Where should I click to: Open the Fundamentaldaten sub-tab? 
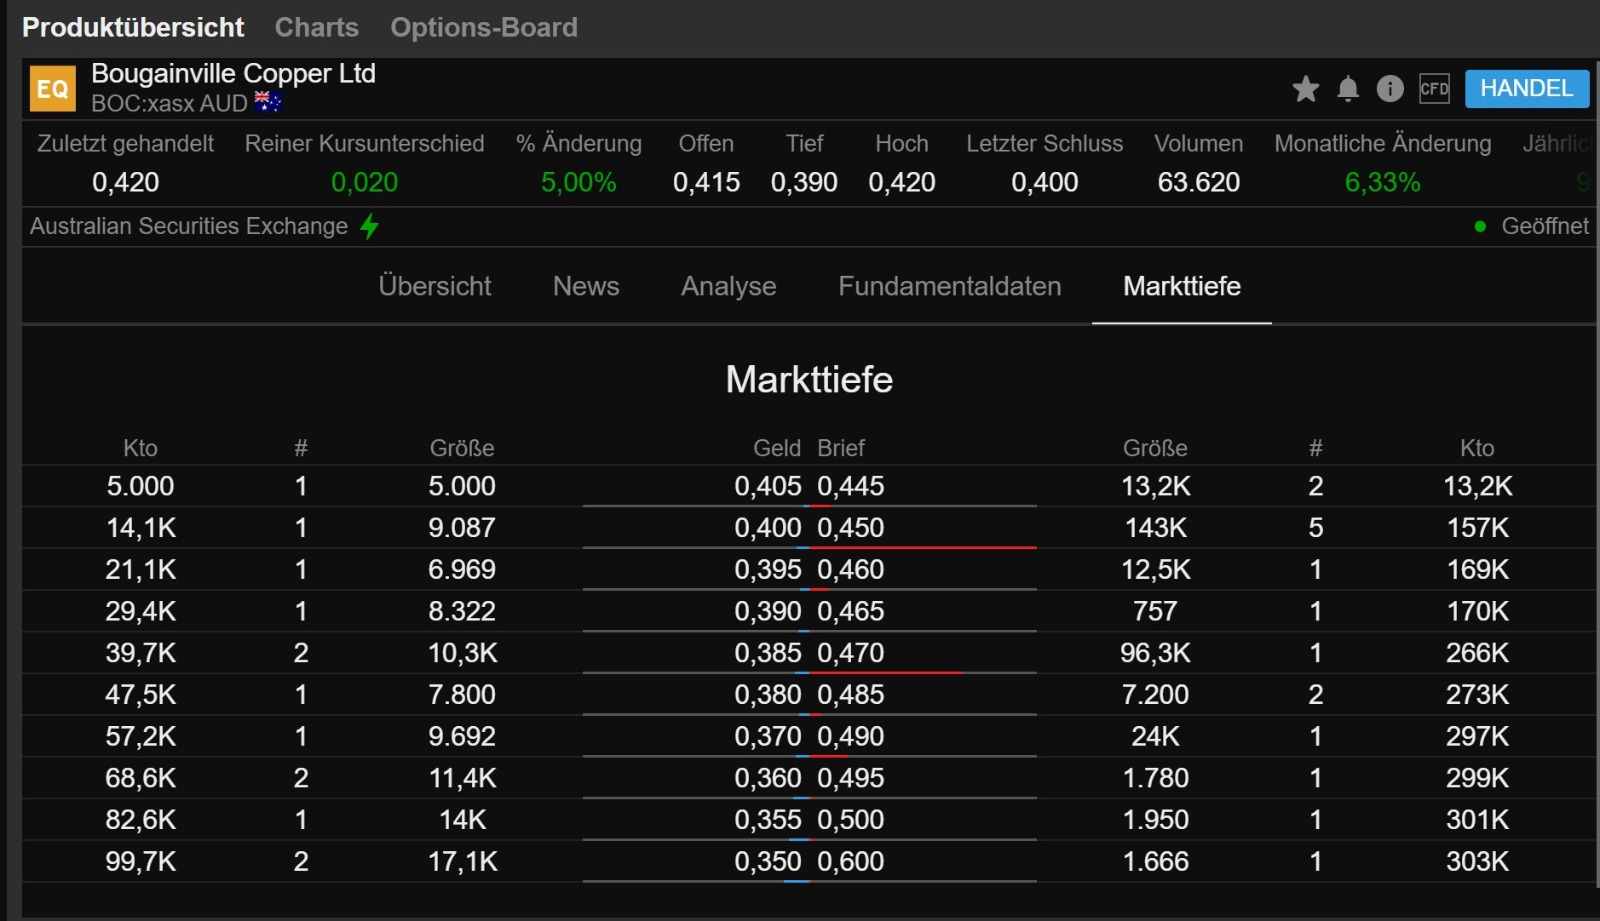click(x=950, y=286)
